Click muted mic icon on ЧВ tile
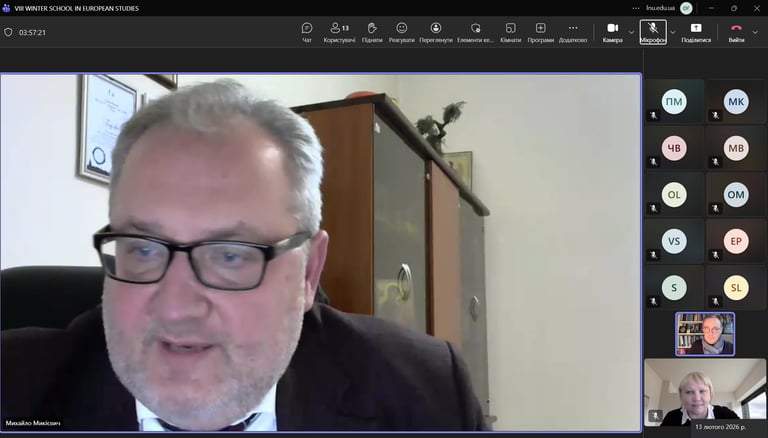The height and width of the screenshot is (438, 768). click(x=653, y=162)
